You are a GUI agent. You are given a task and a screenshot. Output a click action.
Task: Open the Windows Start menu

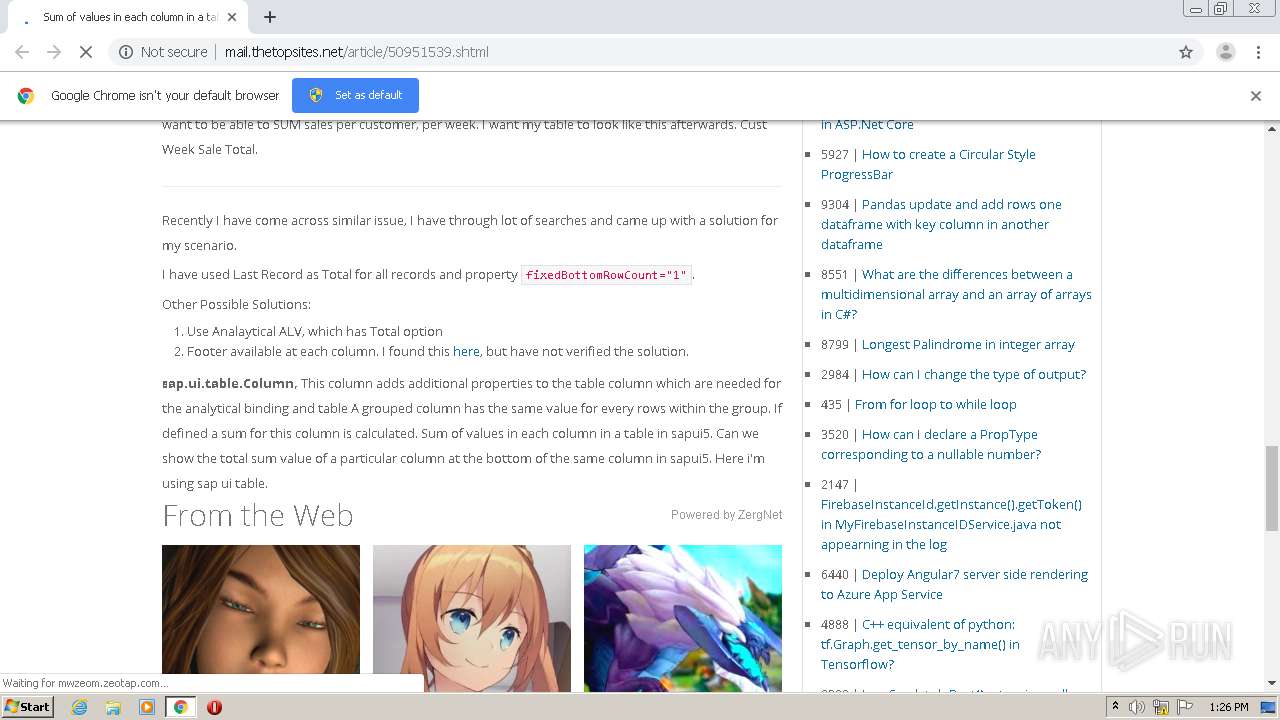(x=28, y=707)
